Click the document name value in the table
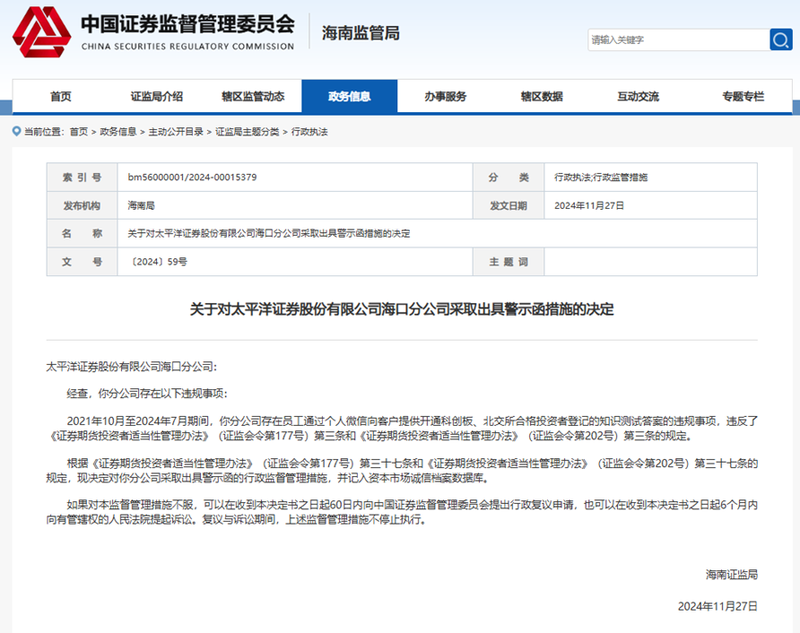 (x=269, y=234)
